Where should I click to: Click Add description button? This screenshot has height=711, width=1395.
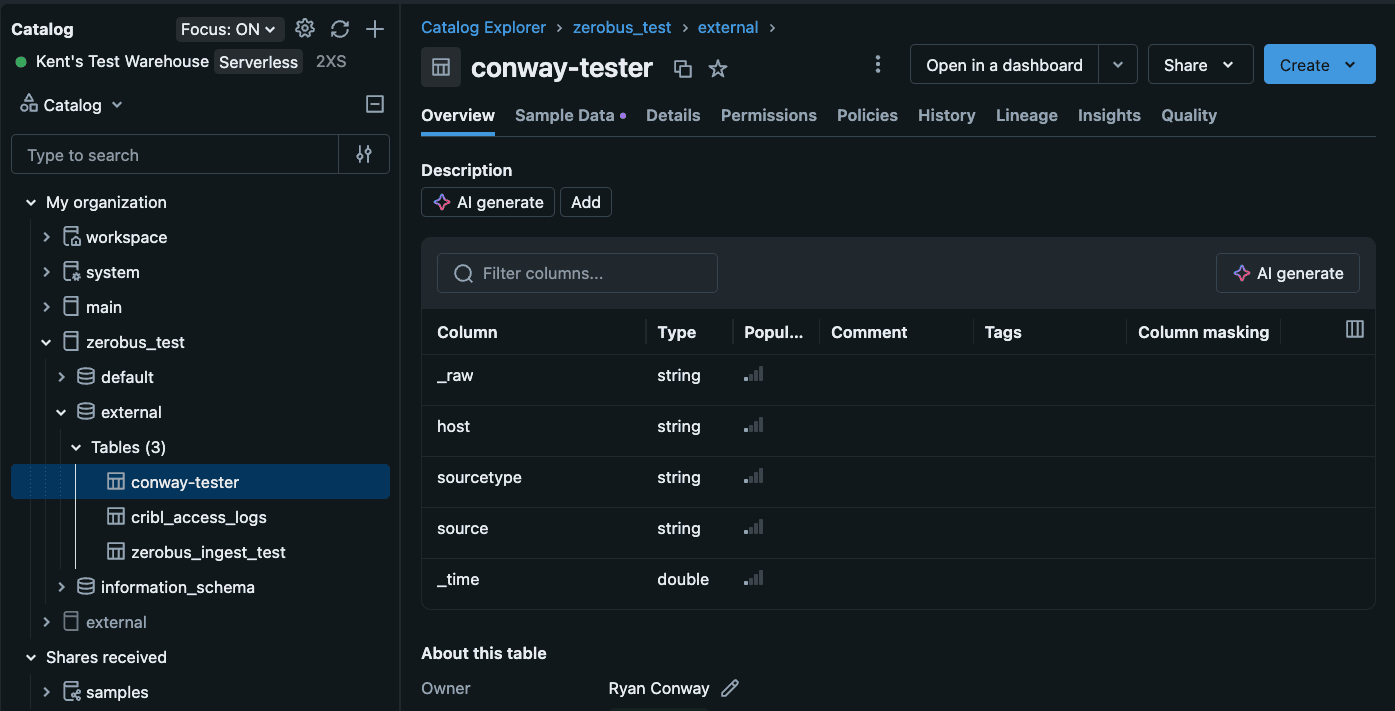586,202
